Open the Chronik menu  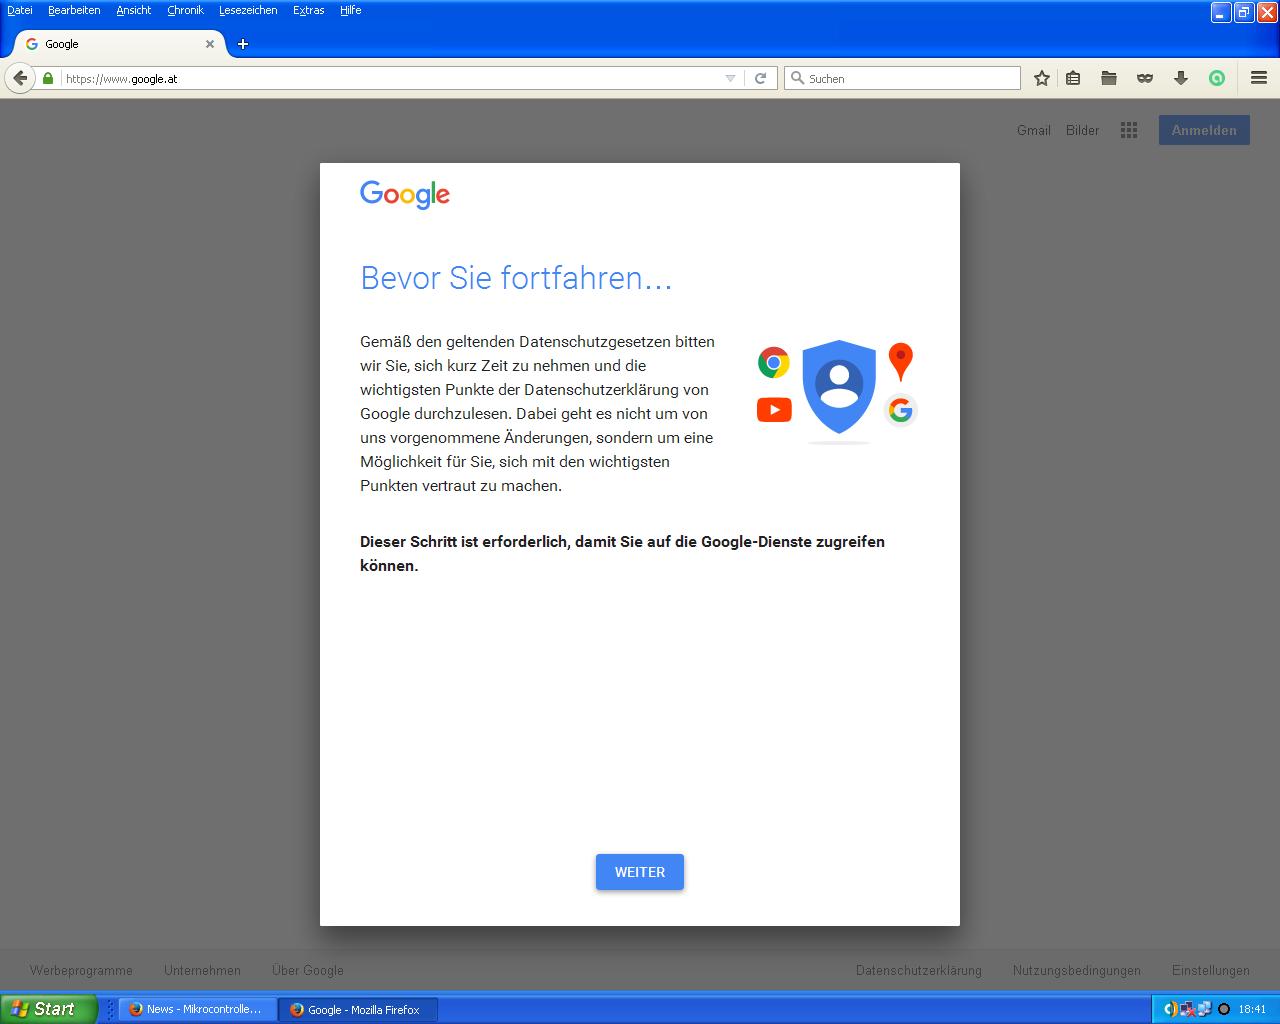point(185,10)
